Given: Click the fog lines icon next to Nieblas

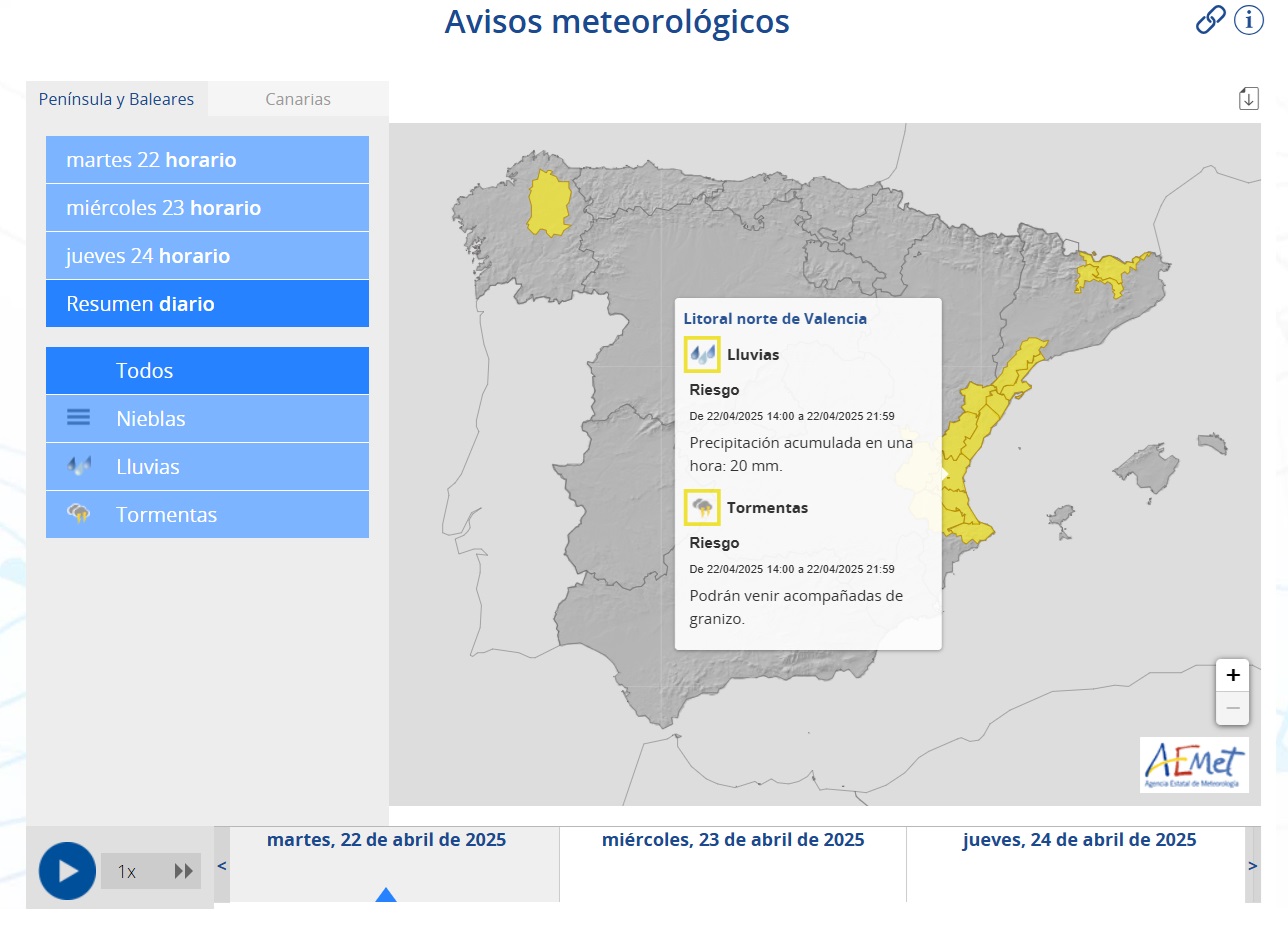Looking at the screenshot, I should click(x=78, y=418).
